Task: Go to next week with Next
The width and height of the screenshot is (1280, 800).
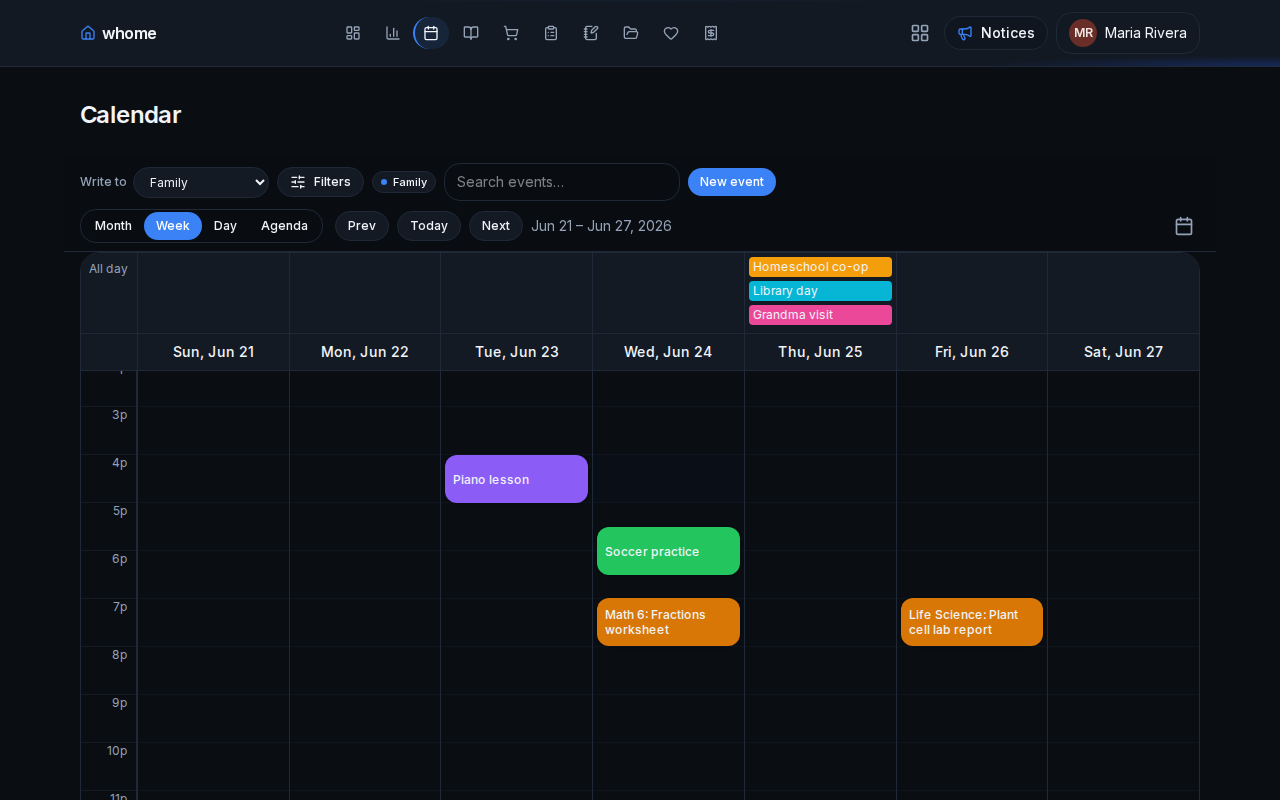Action: 496,226
